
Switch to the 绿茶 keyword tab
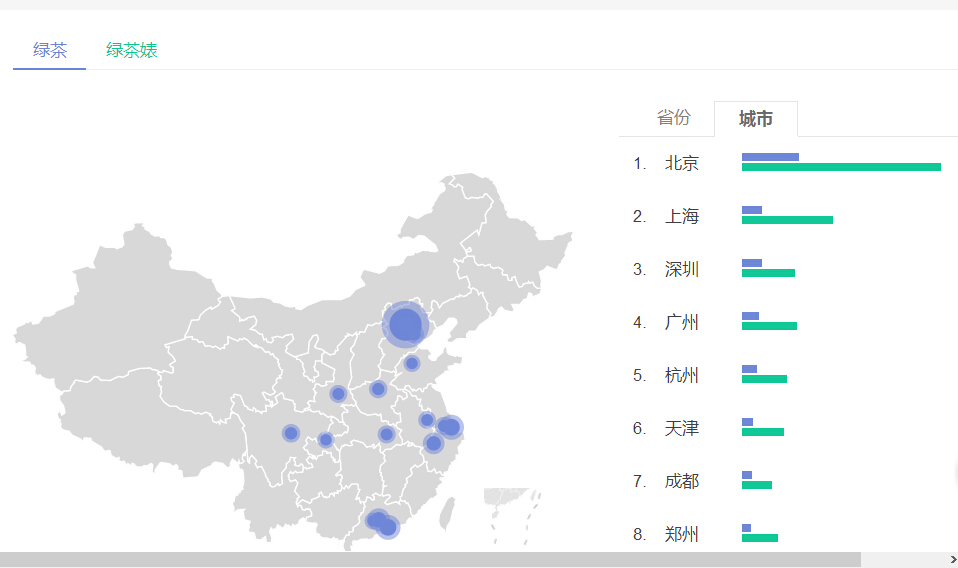pos(49,50)
